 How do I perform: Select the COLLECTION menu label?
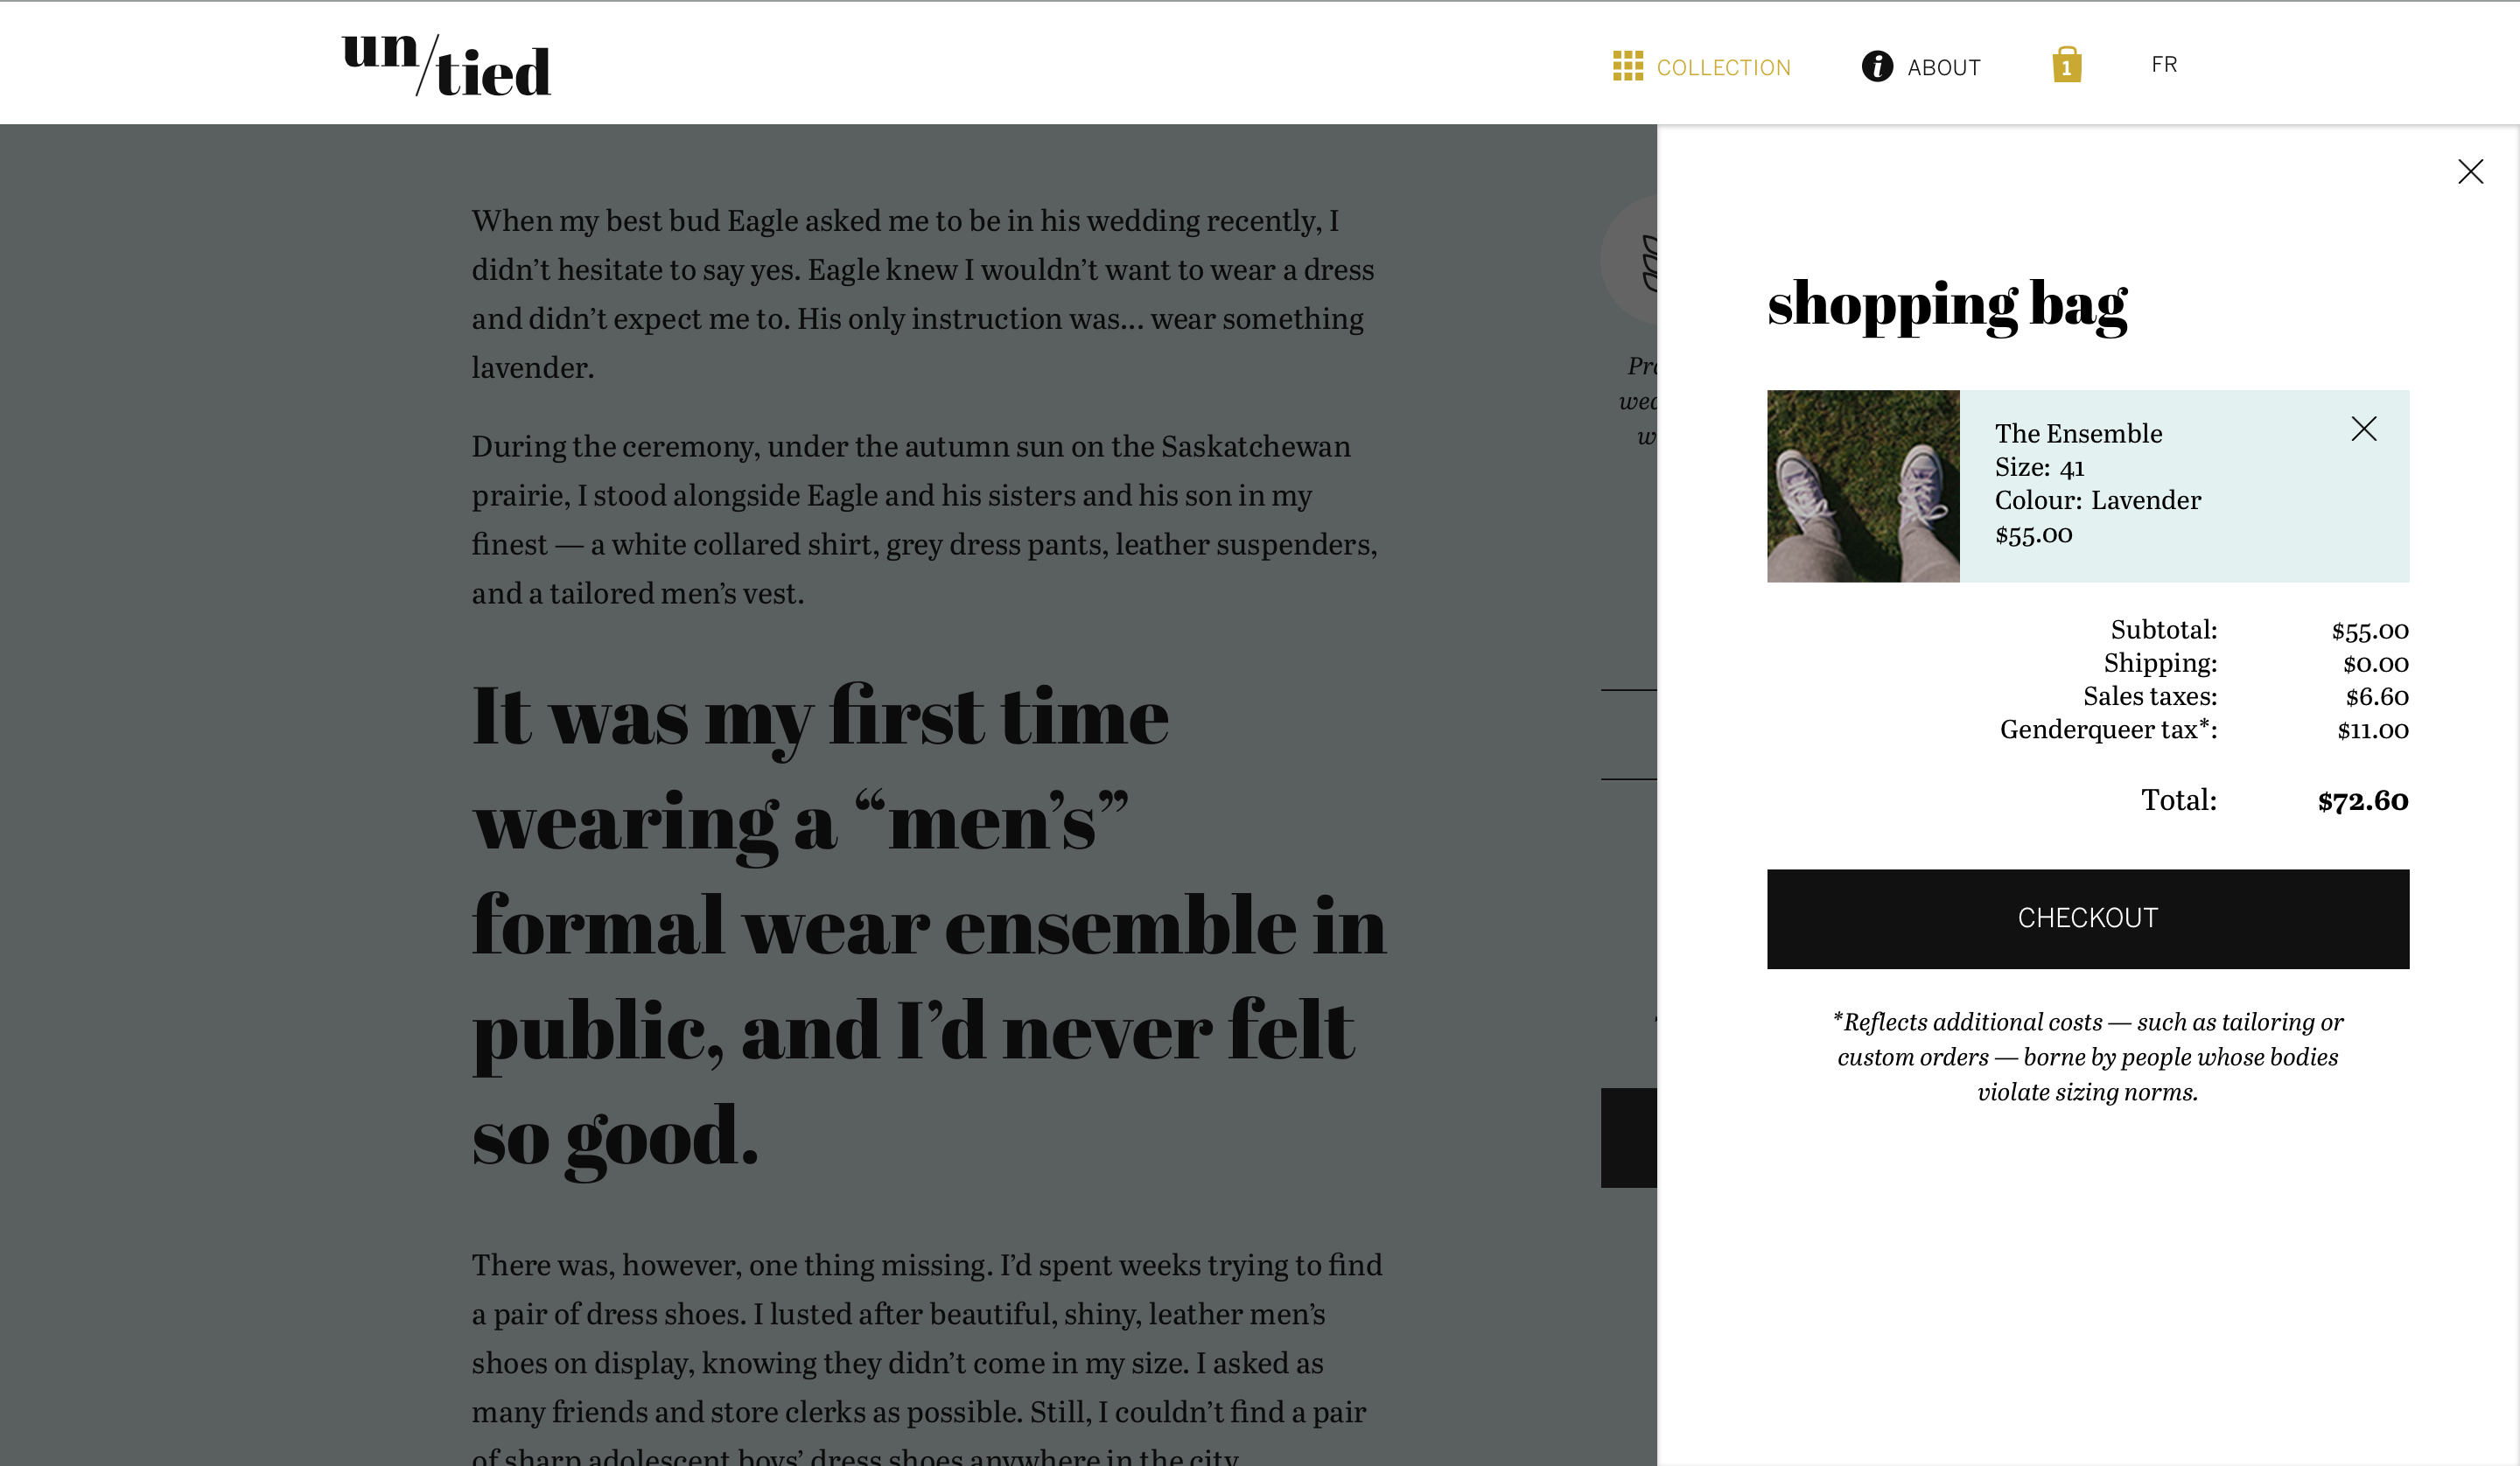(1723, 68)
